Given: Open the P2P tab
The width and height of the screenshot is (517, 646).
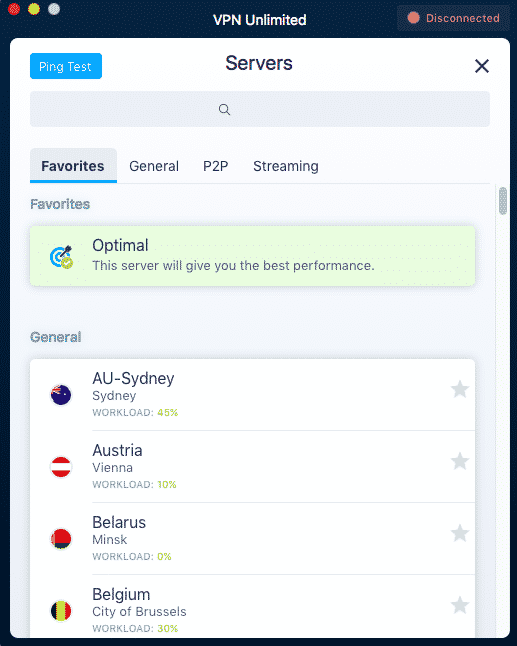Looking at the screenshot, I should point(215,166).
